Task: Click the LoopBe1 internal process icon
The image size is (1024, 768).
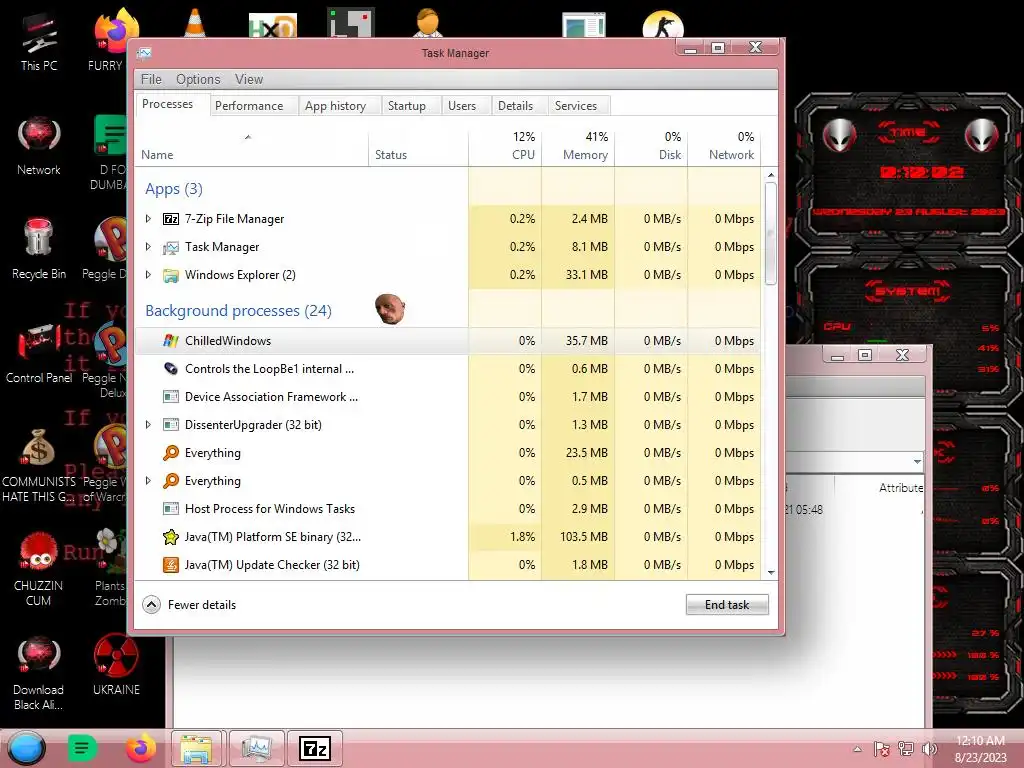Action: point(170,368)
